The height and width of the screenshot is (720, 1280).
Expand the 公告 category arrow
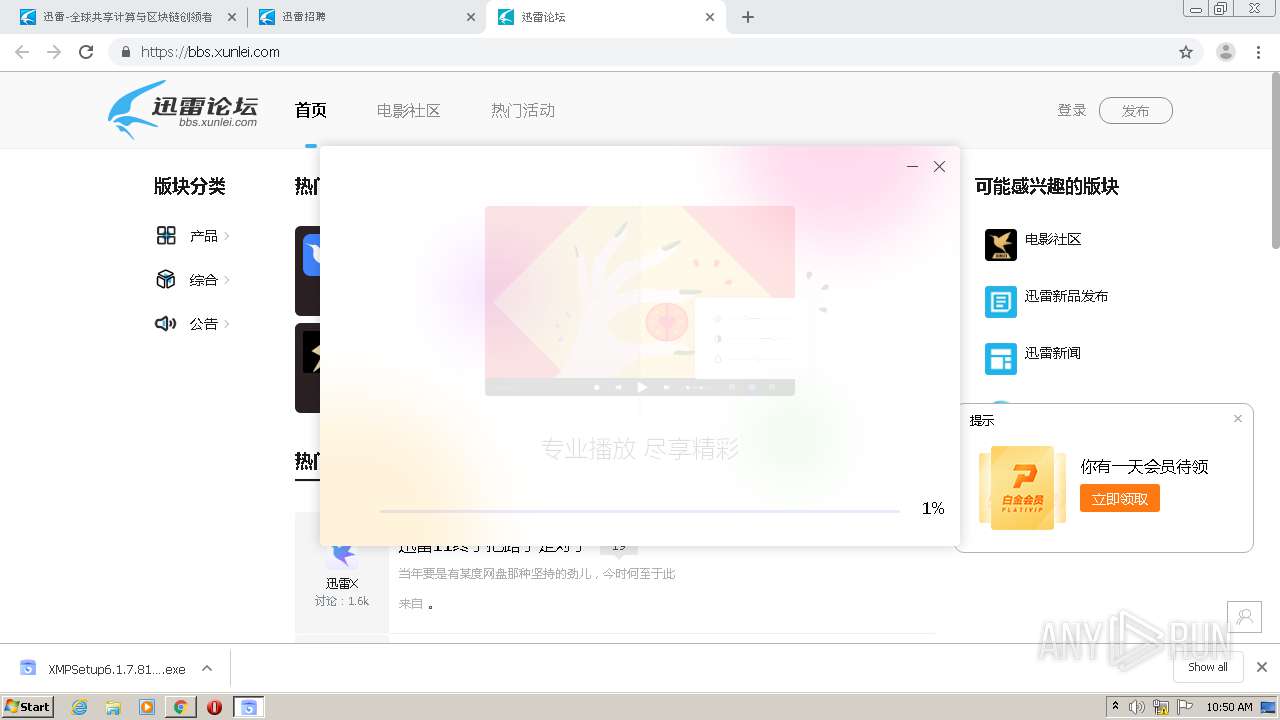pyautogui.click(x=227, y=324)
